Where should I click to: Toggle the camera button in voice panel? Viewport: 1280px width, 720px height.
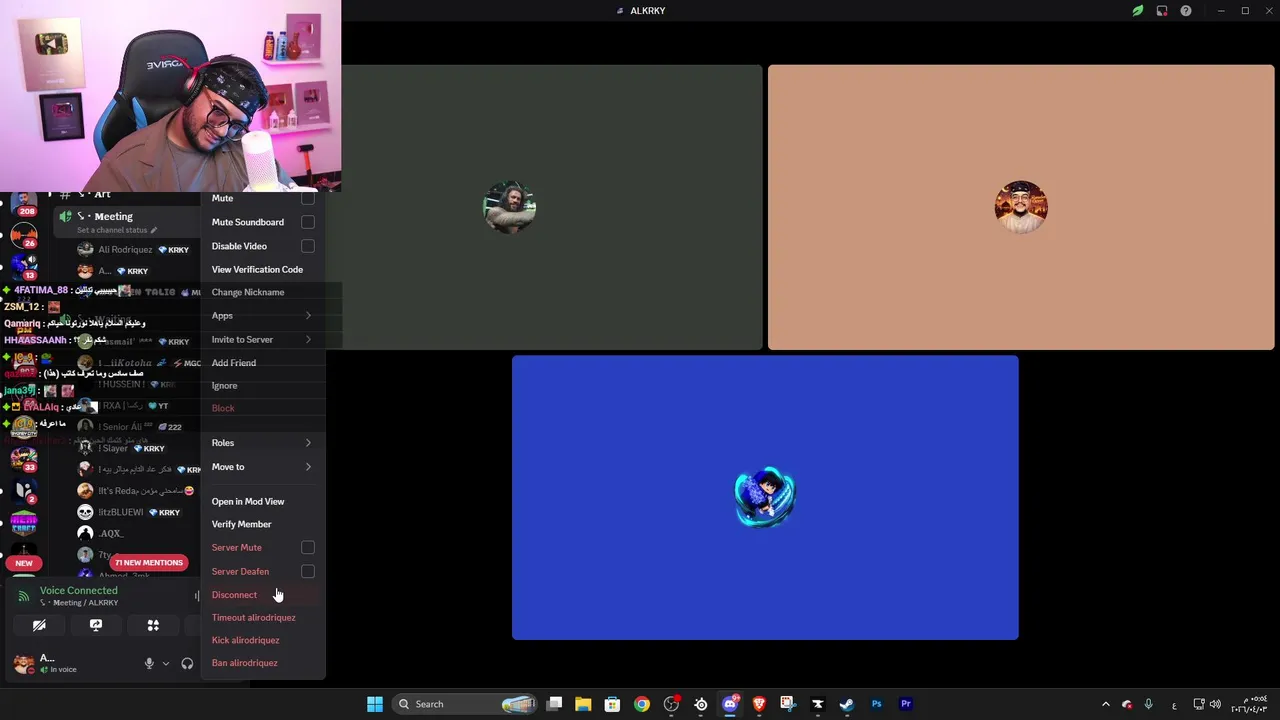39,625
